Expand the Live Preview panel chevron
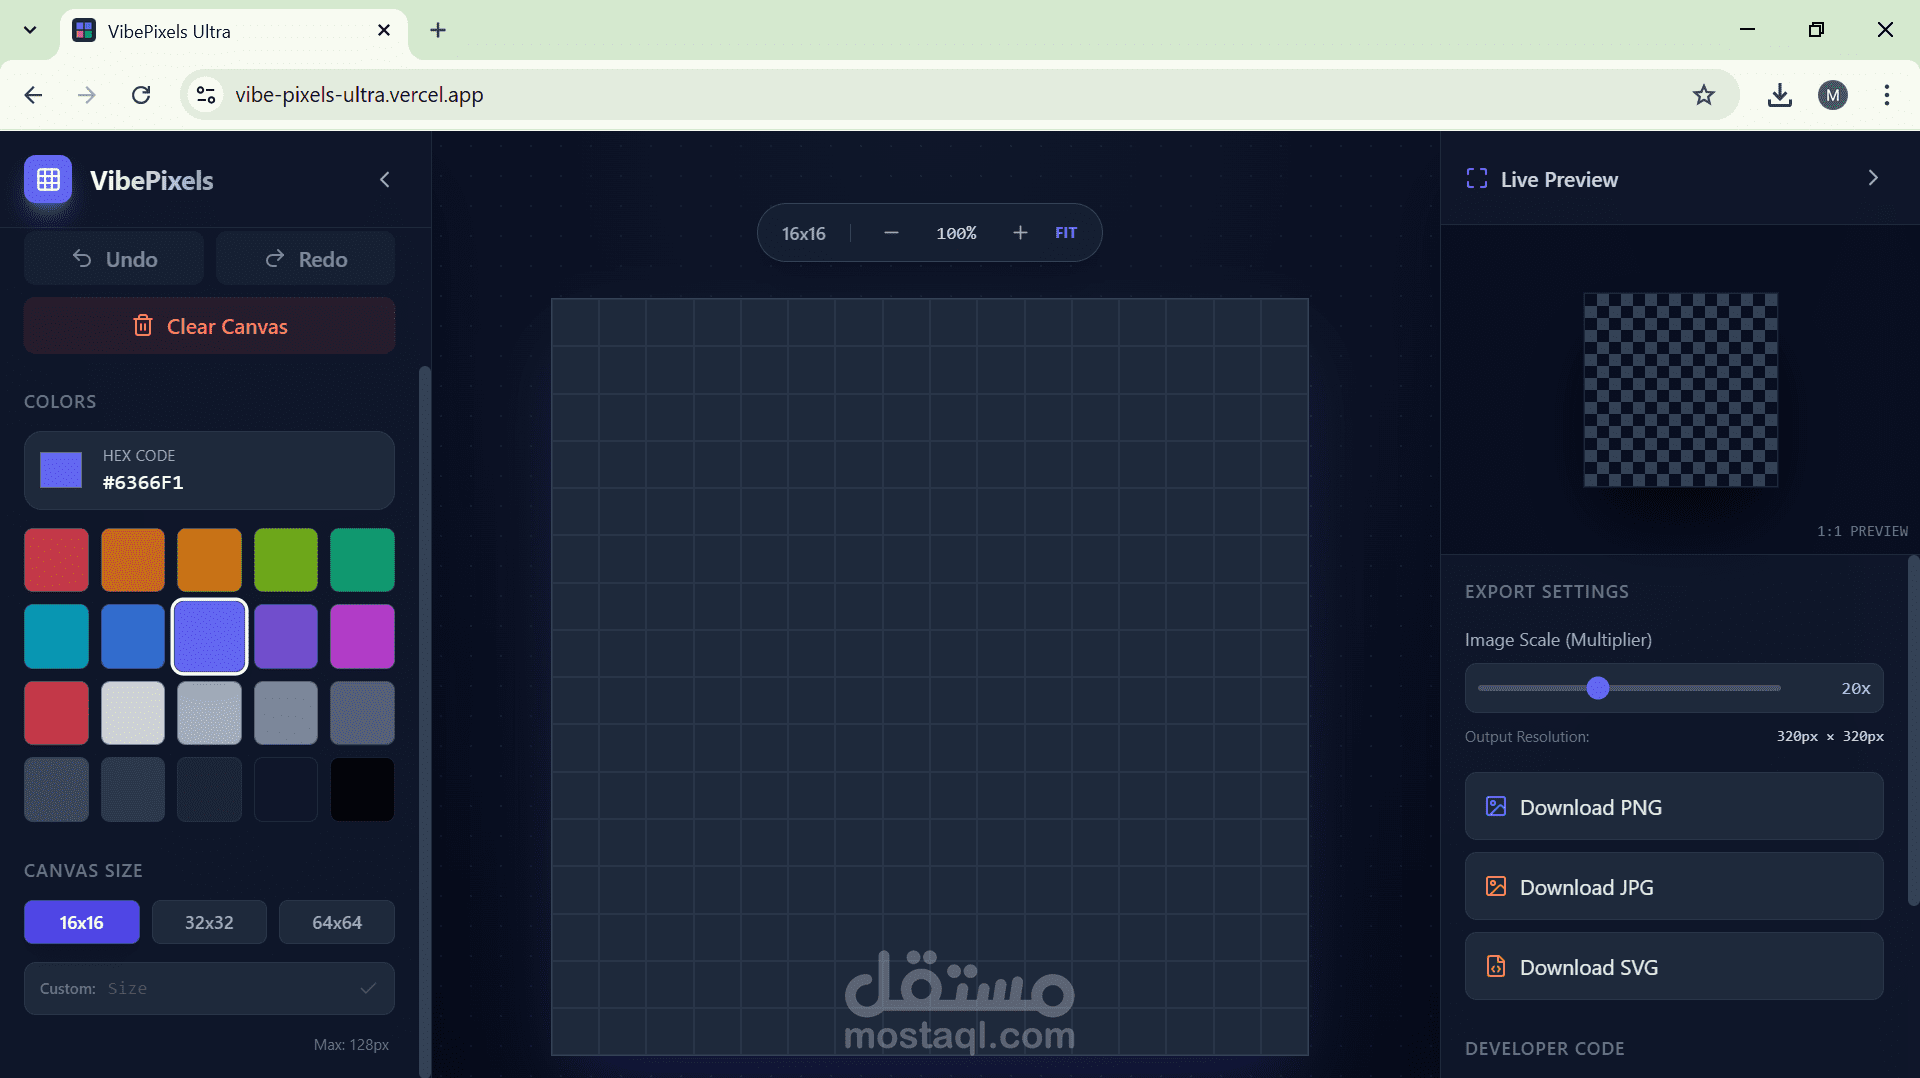 tap(1872, 177)
